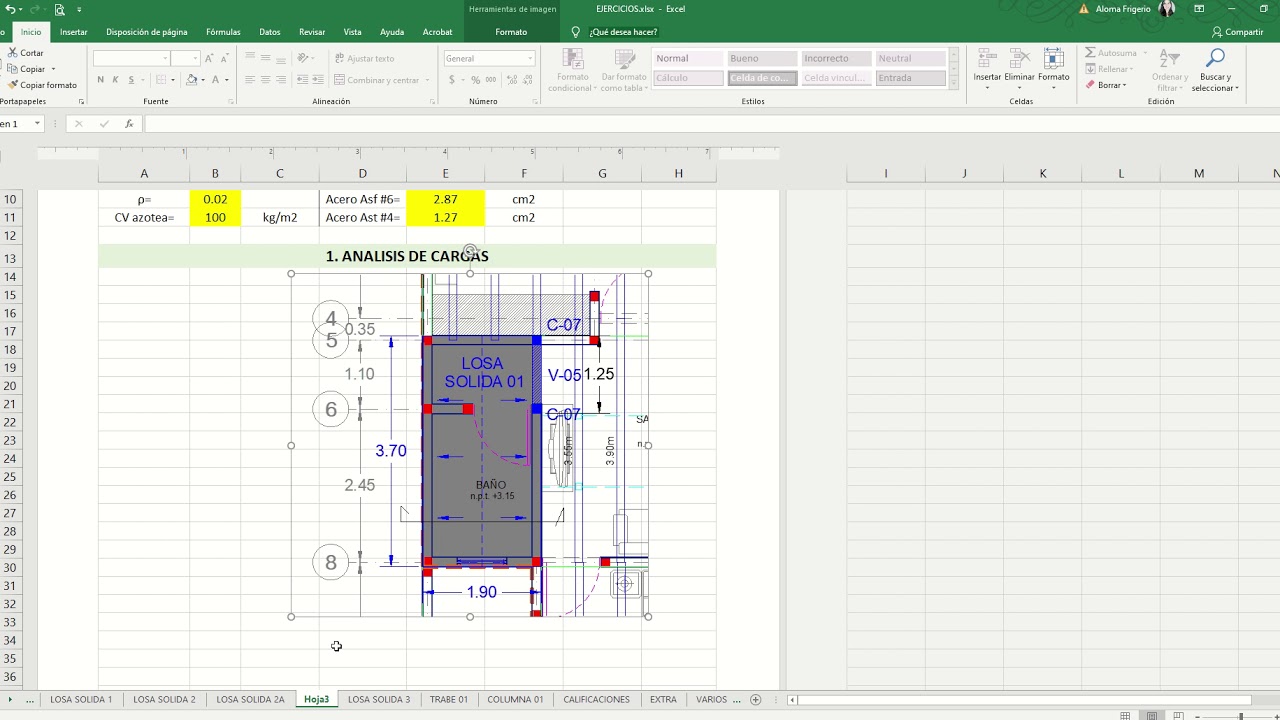
Task: Click the ribbon display options icon
Action: (x=1199, y=9)
